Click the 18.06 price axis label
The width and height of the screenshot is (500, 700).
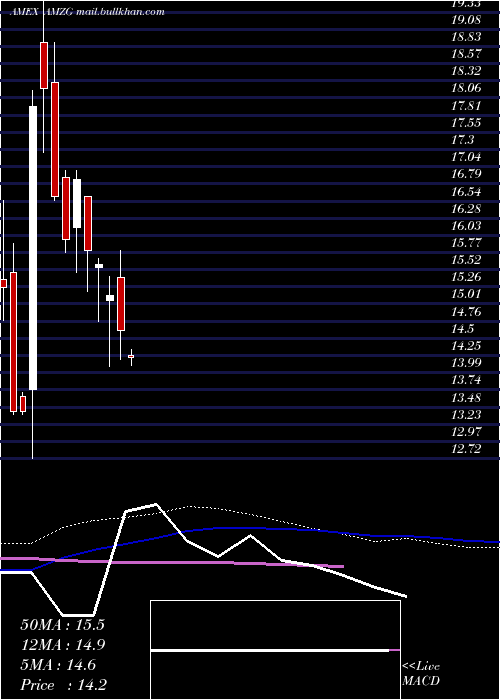point(466,88)
